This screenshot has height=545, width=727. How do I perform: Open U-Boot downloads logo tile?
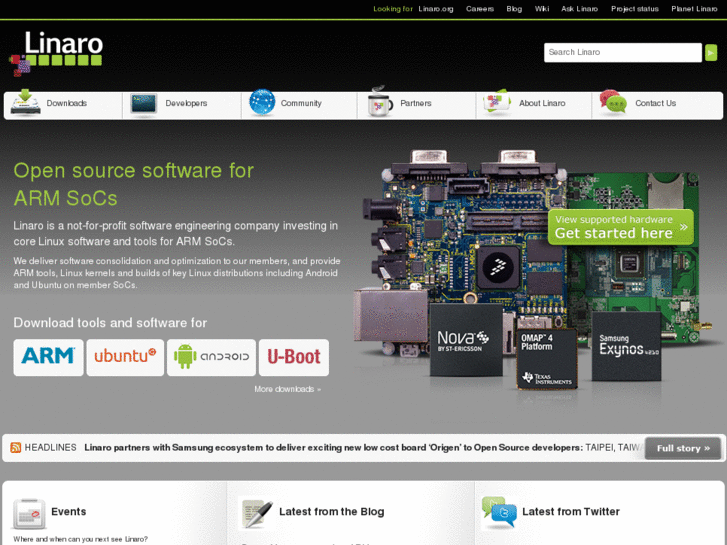[294, 357]
